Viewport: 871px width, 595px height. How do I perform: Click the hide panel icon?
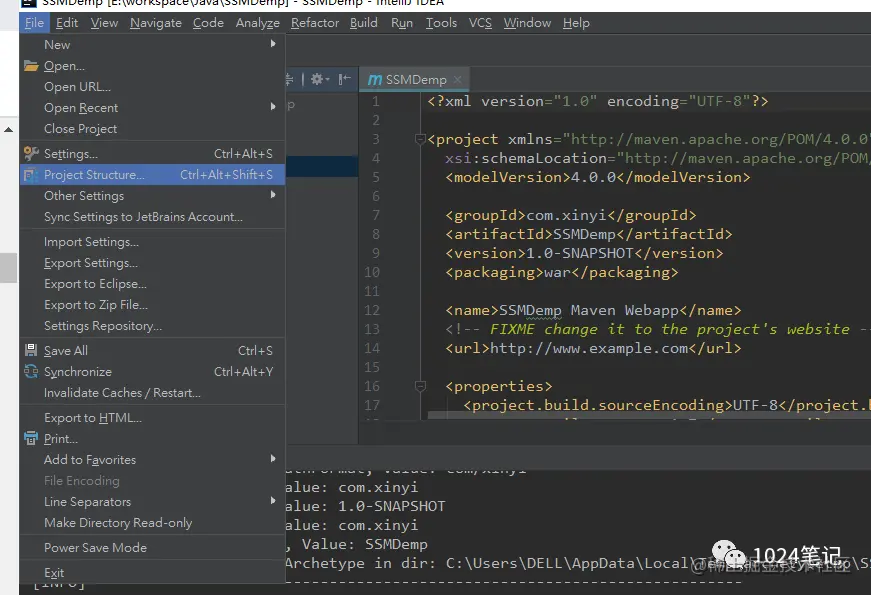pos(344,79)
